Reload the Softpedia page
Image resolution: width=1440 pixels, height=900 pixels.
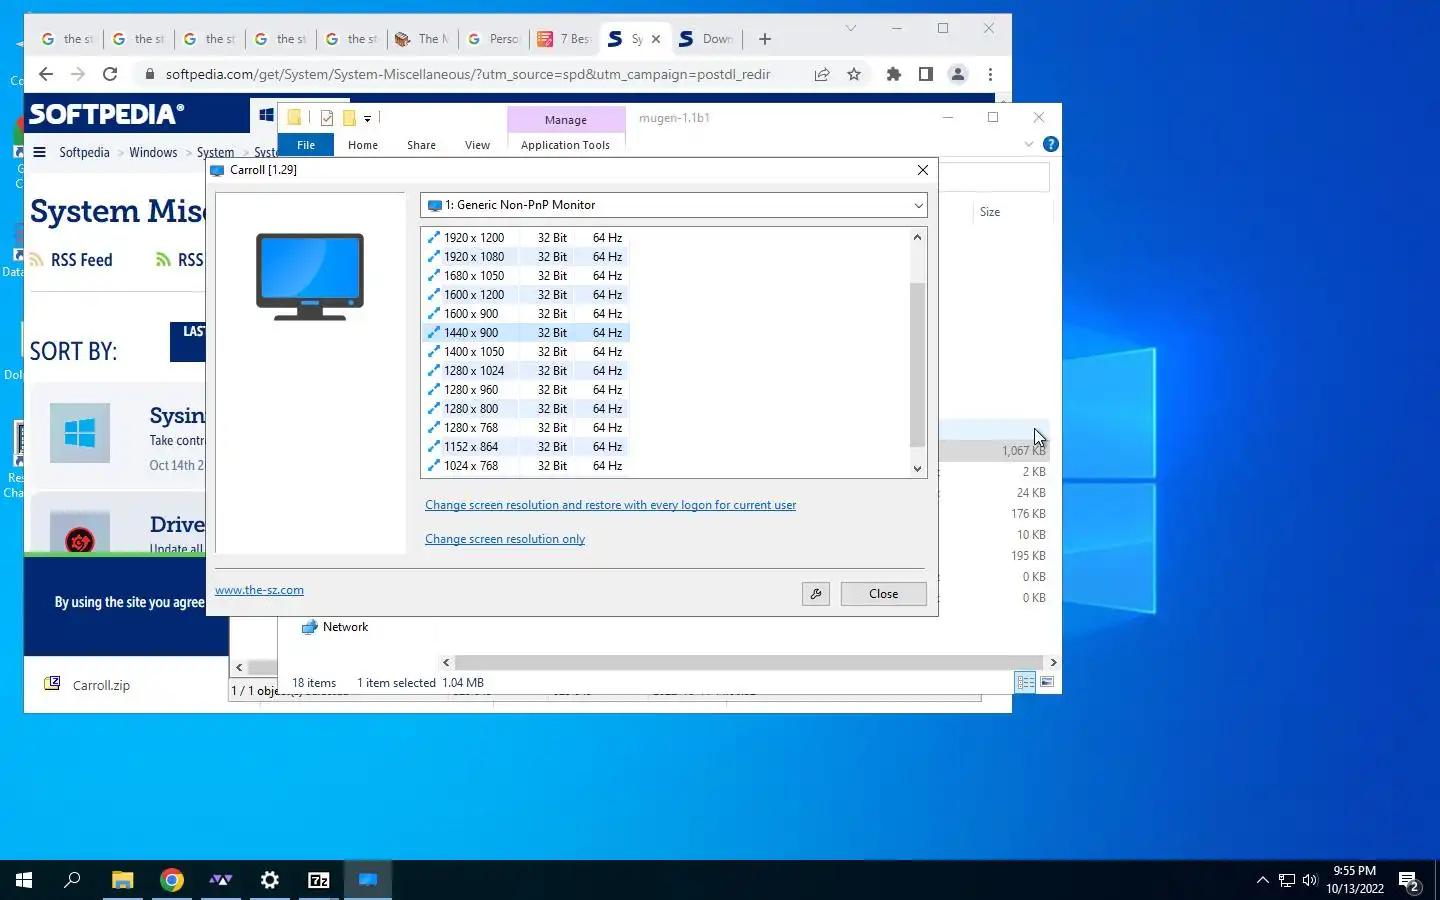[x=110, y=74]
